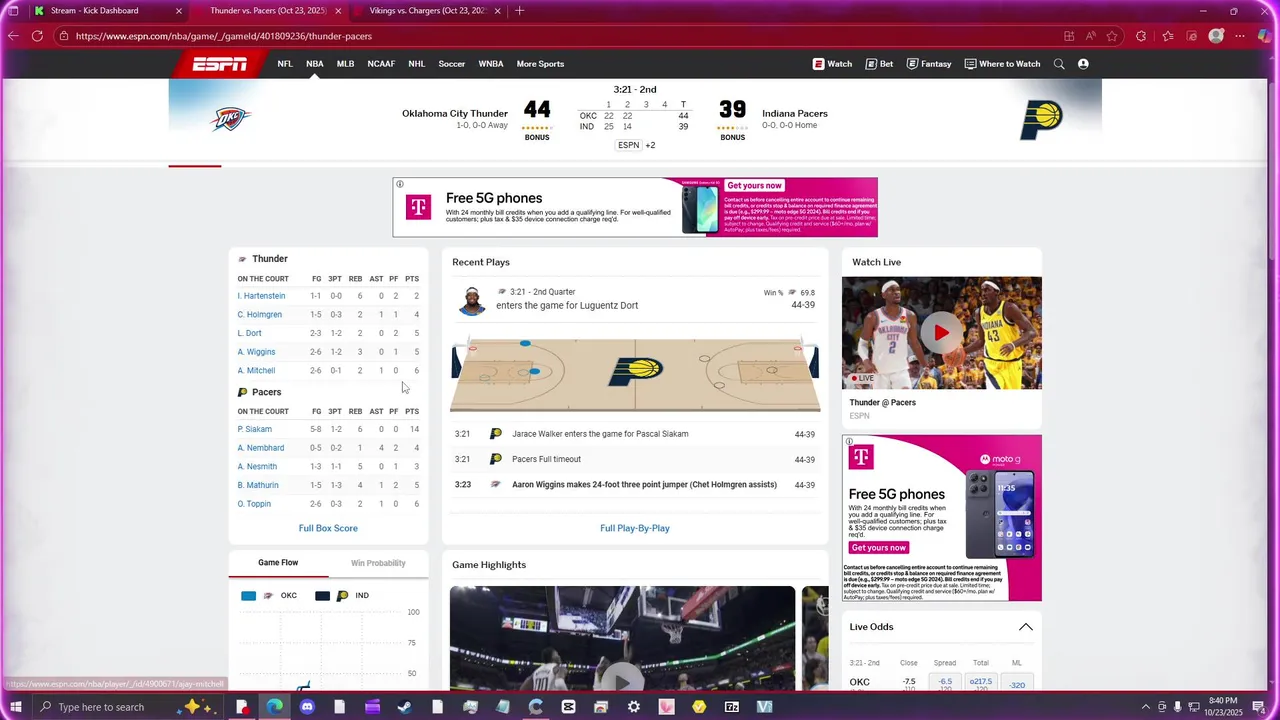Click the OKC spread -6.5 odds cell
This screenshot has width=1280, height=720.
coord(945,683)
